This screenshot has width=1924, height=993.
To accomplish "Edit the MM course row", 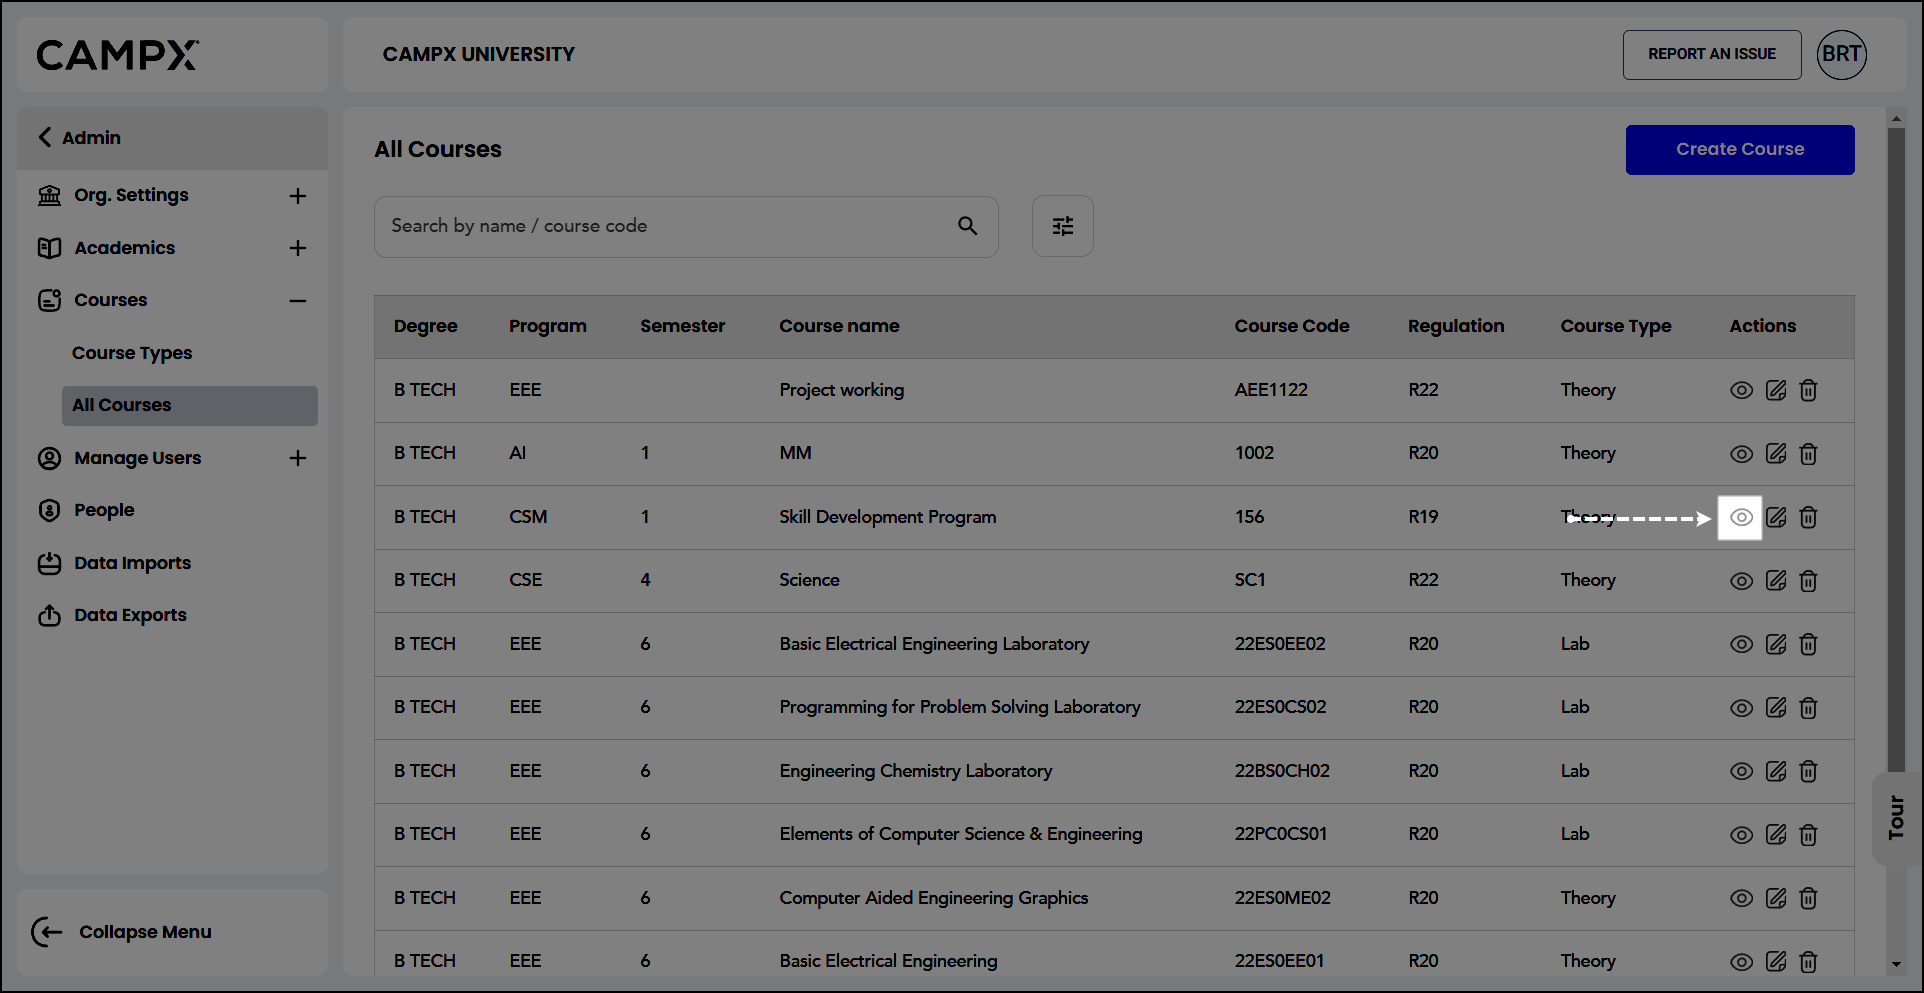I will click(x=1775, y=454).
